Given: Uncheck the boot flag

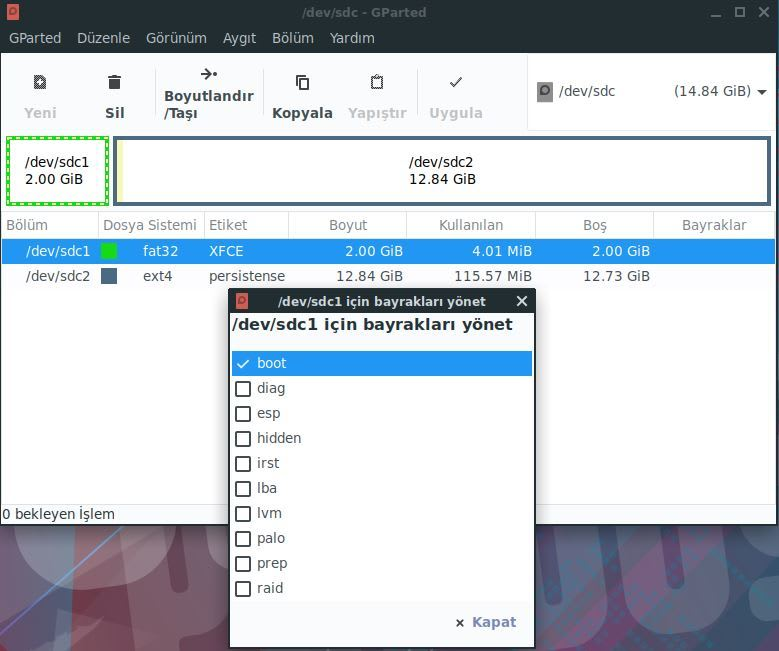Looking at the screenshot, I should pos(242,363).
